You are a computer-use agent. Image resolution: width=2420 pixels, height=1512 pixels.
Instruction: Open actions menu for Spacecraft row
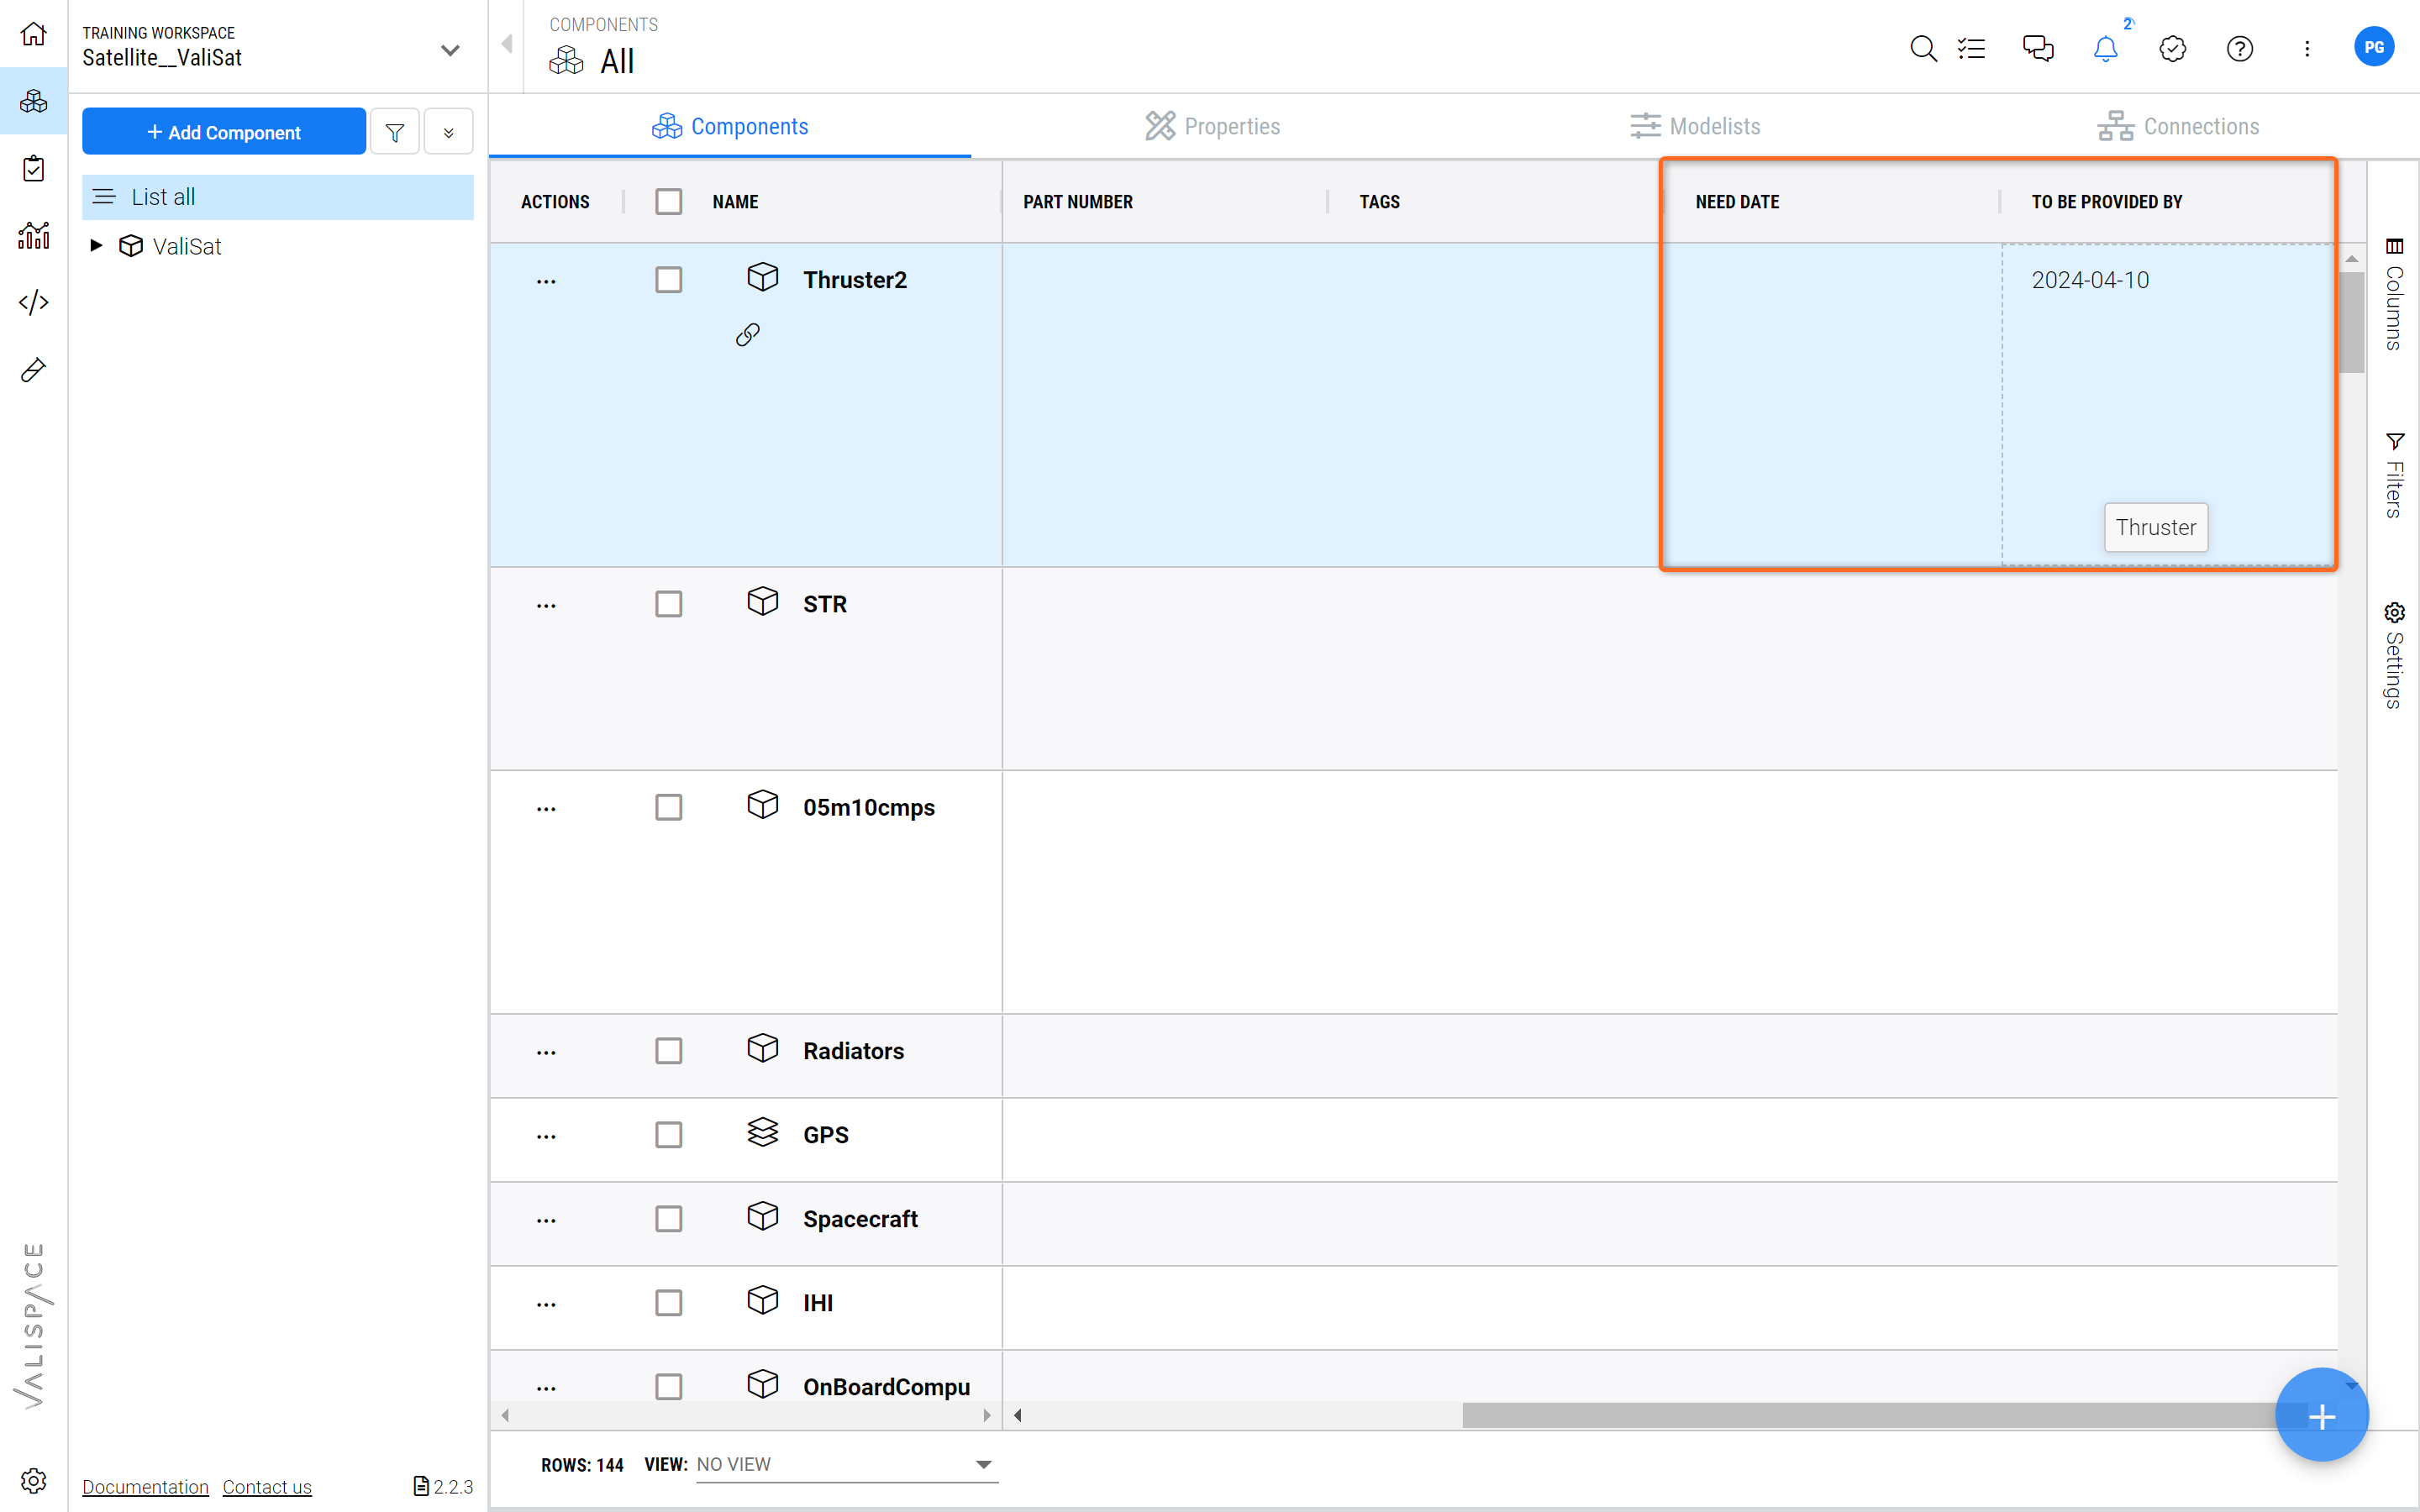click(x=546, y=1220)
